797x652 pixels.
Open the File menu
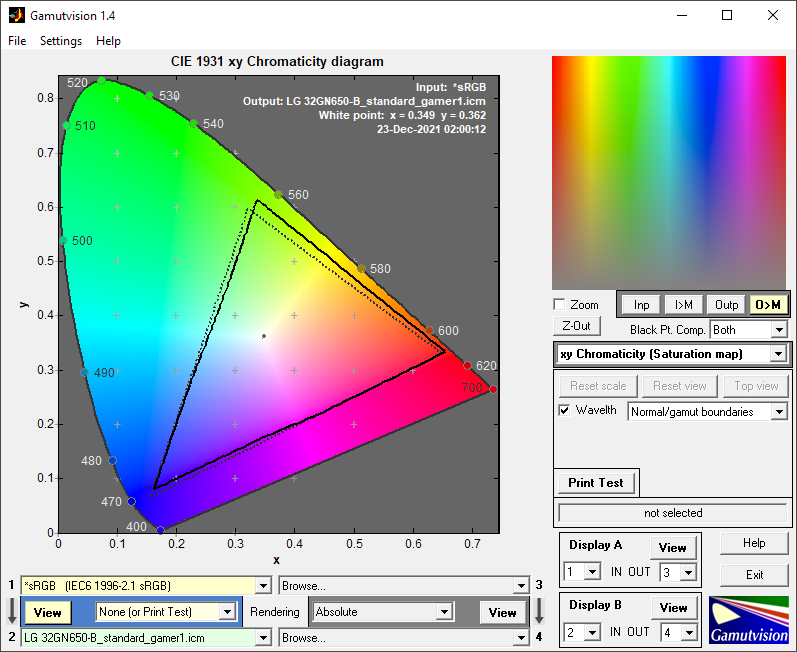(x=17, y=41)
